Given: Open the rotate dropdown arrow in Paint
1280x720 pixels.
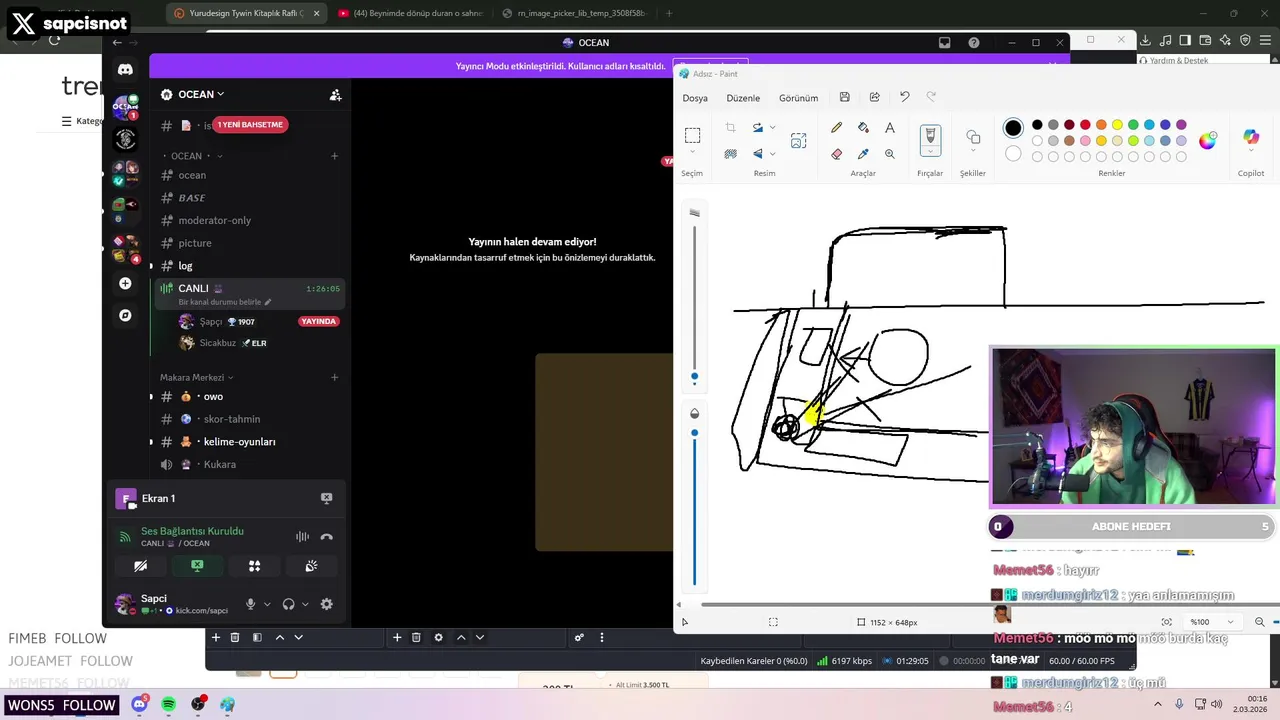Looking at the screenshot, I should pyautogui.click(x=773, y=128).
